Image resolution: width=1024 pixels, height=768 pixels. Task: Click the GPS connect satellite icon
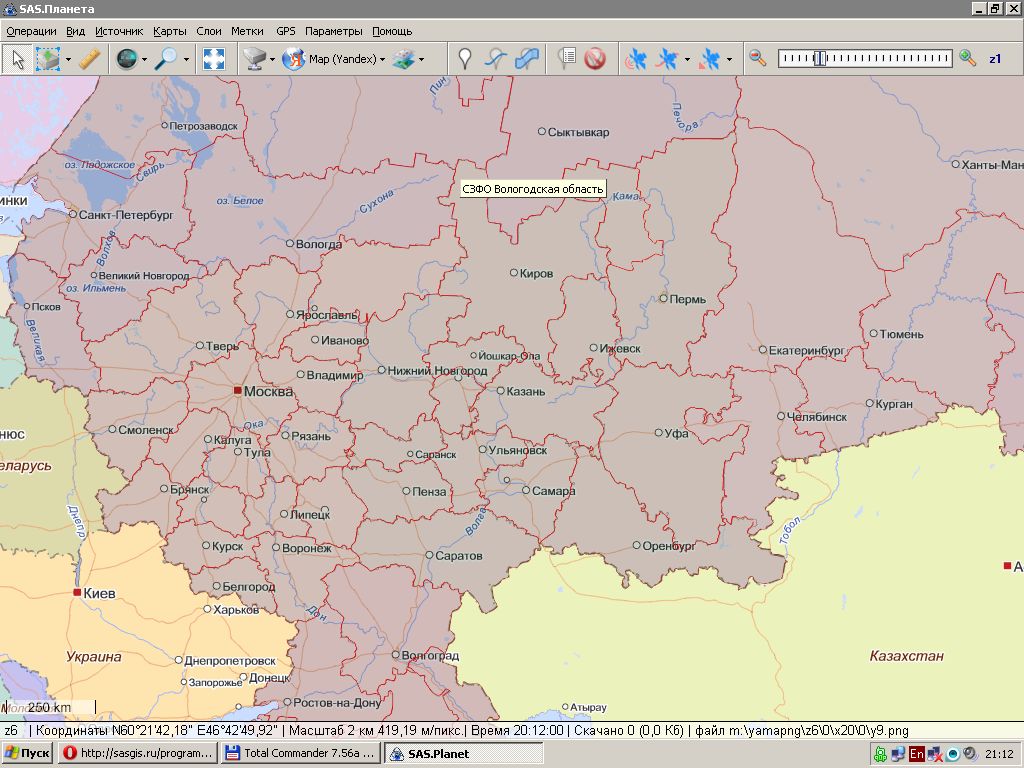click(x=636, y=59)
